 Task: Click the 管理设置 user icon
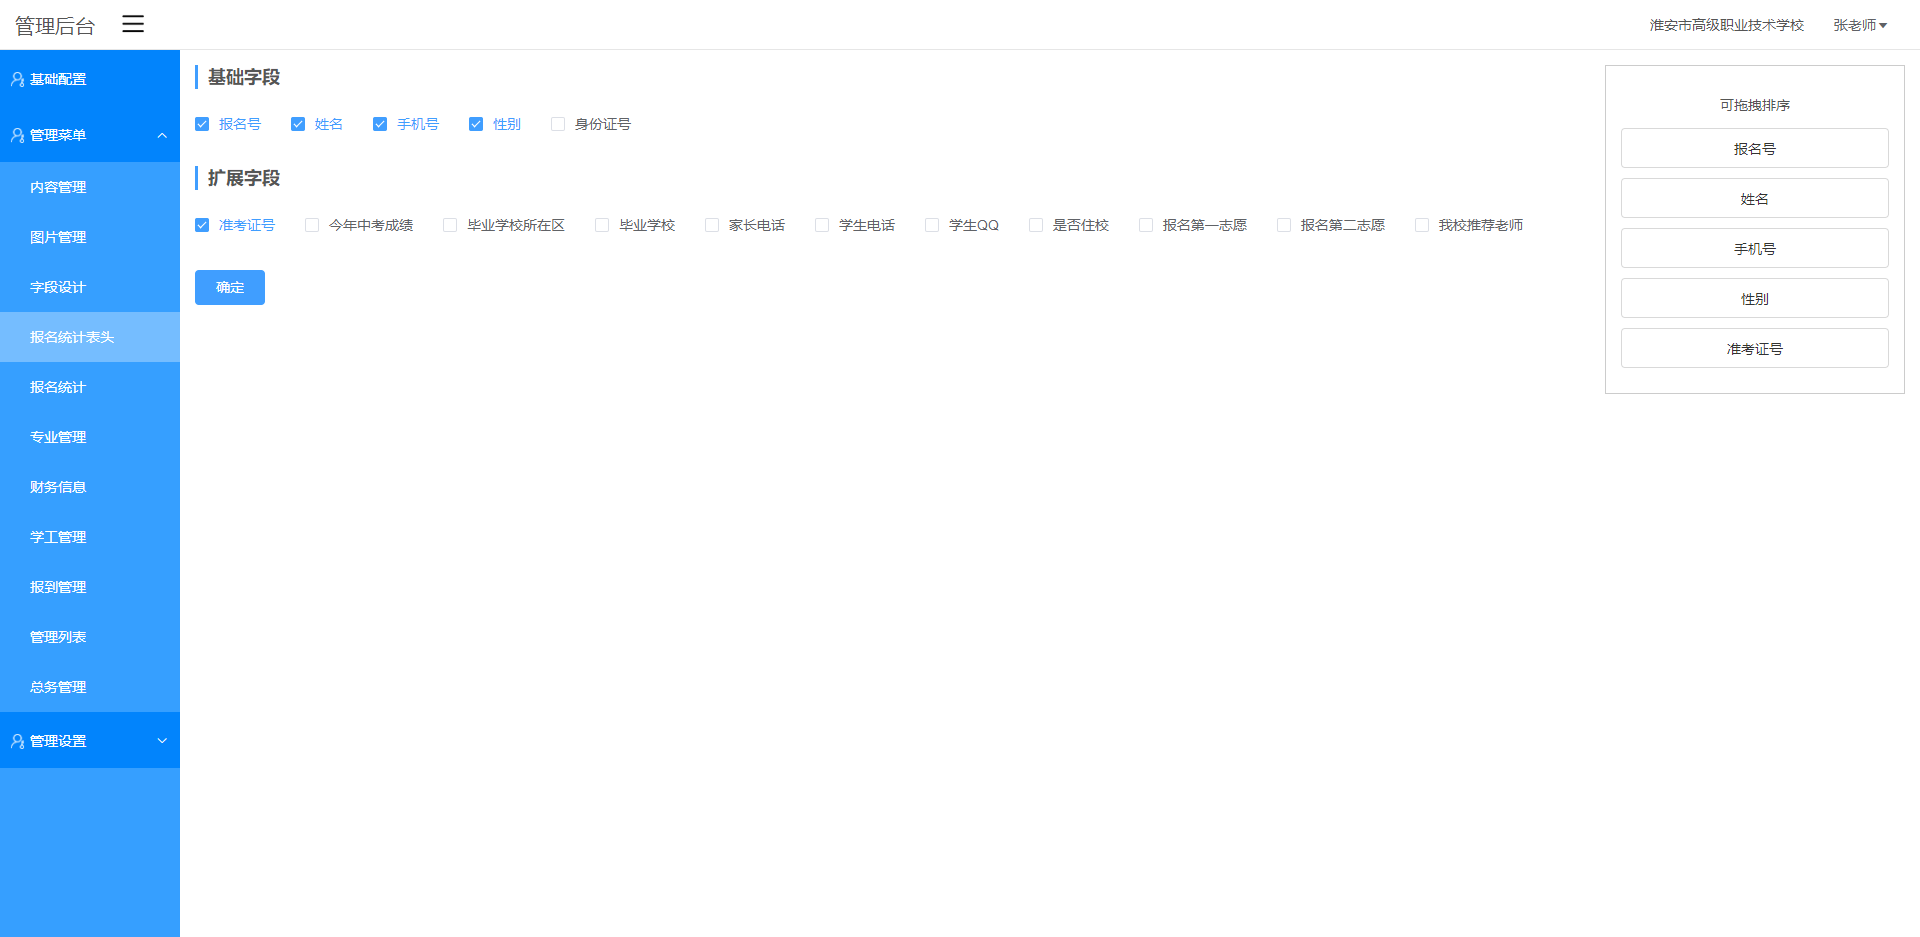tap(17, 741)
